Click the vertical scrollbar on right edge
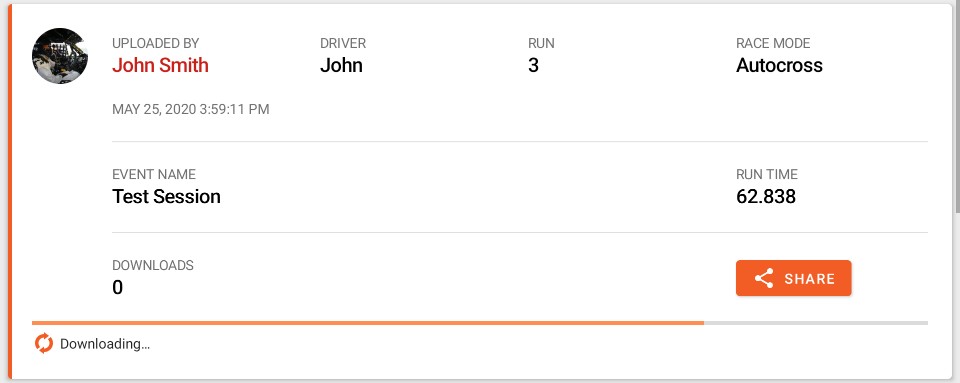This screenshot has height=383, width=960. [957, 107]
